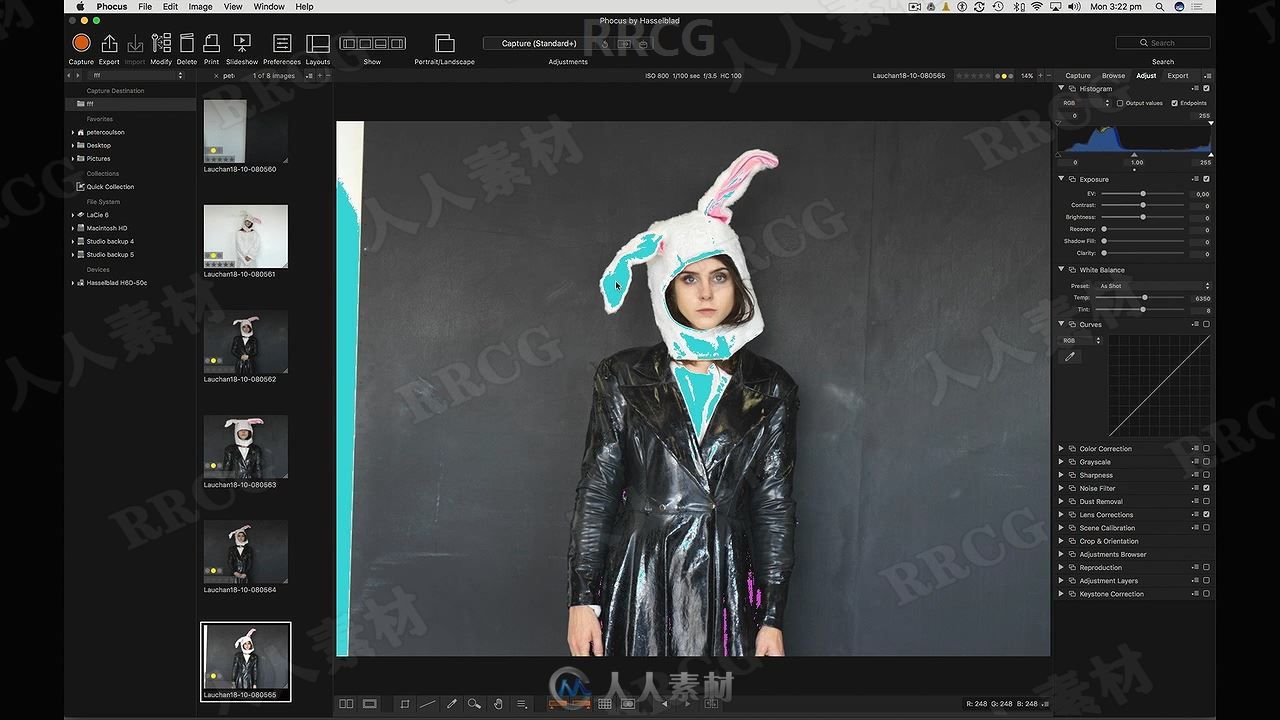Disable the Exposure tool checkbox
This screenshot has width=1280, height=720.
coord(1206,179)
